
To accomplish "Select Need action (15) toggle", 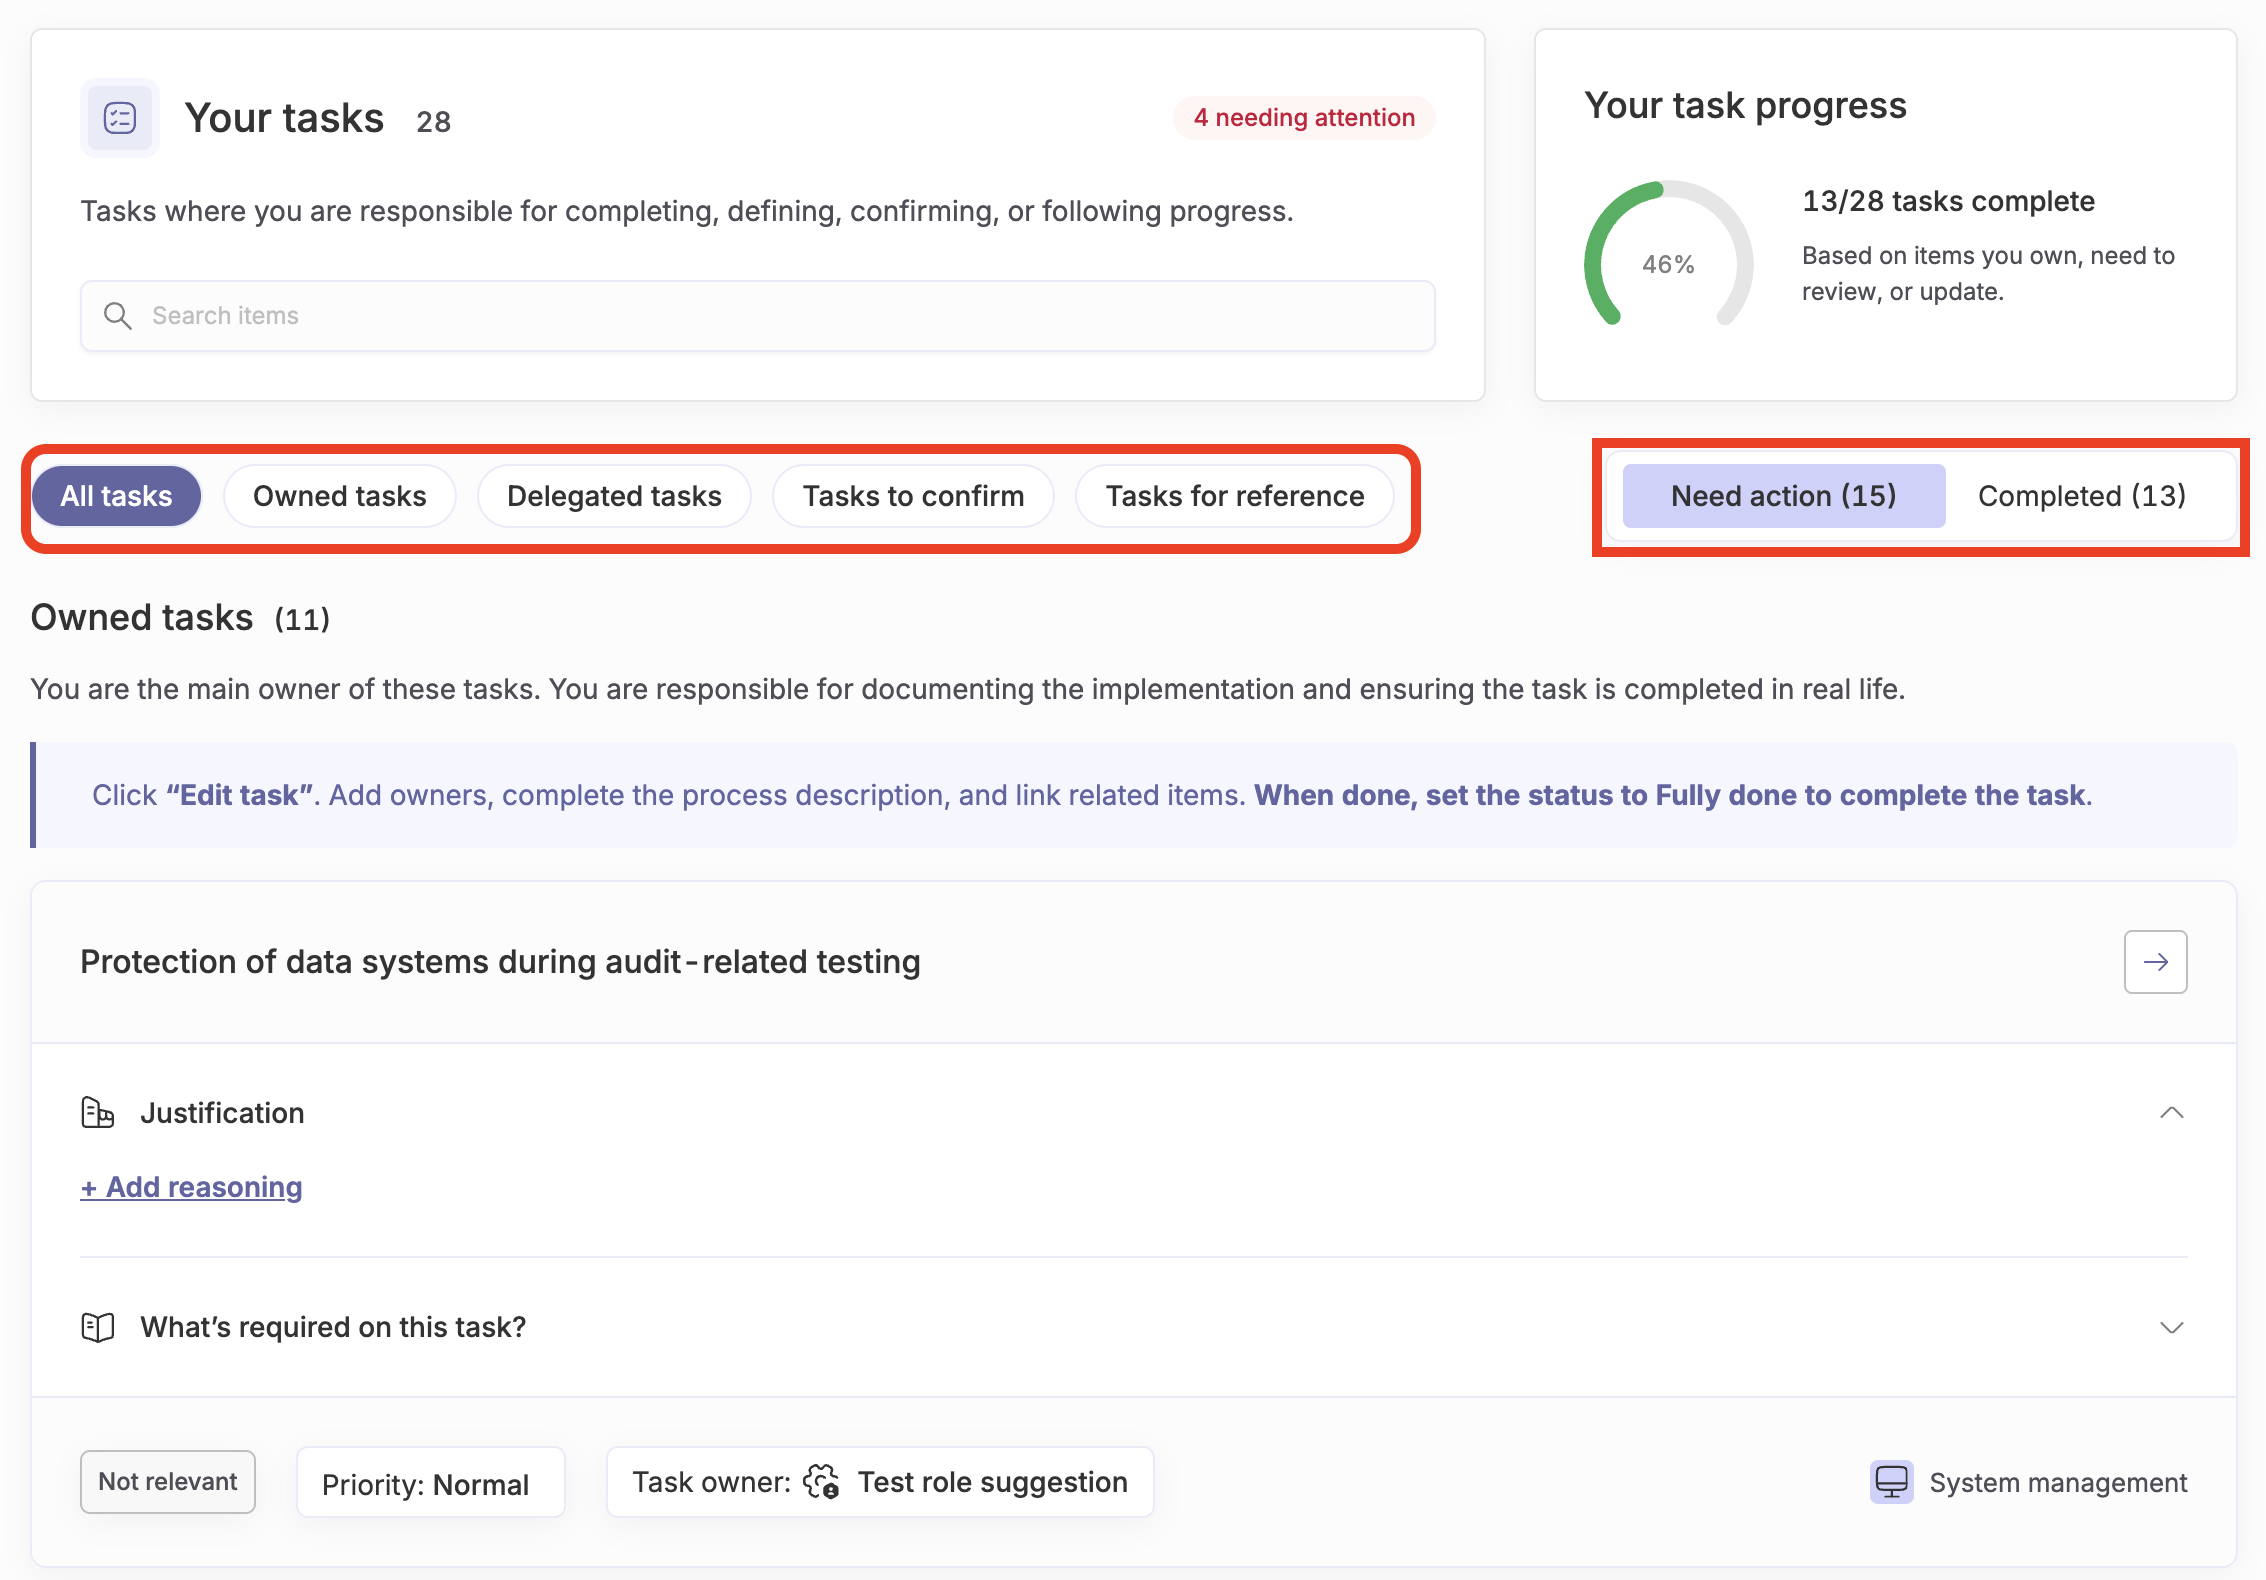I will (x=1784, y=496).
